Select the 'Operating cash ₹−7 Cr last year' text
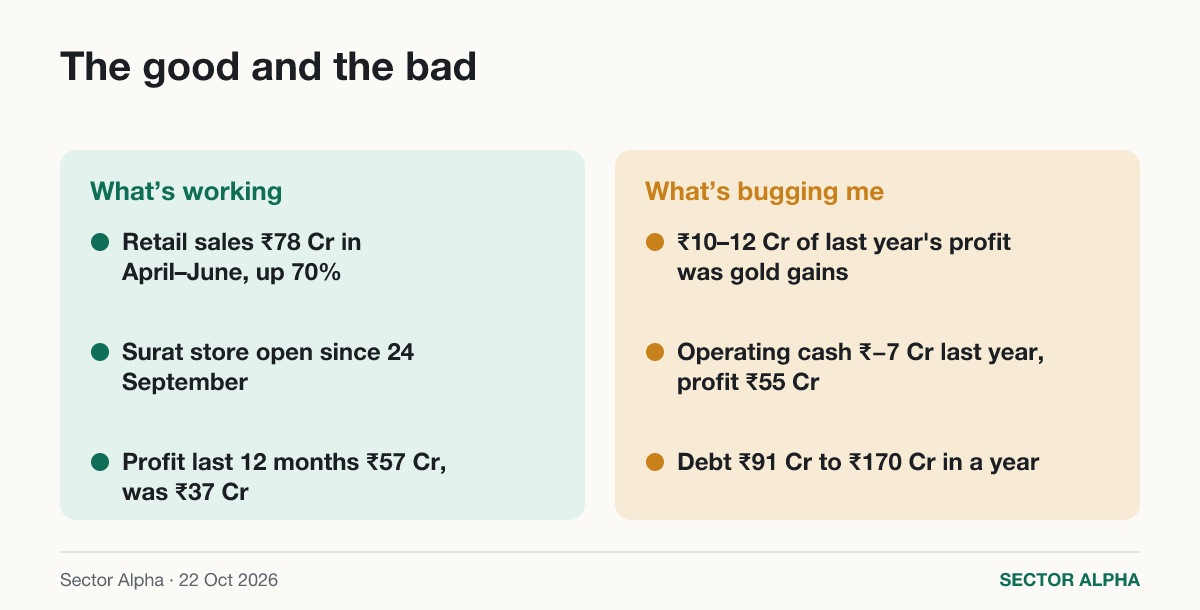The width and height of the screenshot is (1200, 610). [861, 352]
